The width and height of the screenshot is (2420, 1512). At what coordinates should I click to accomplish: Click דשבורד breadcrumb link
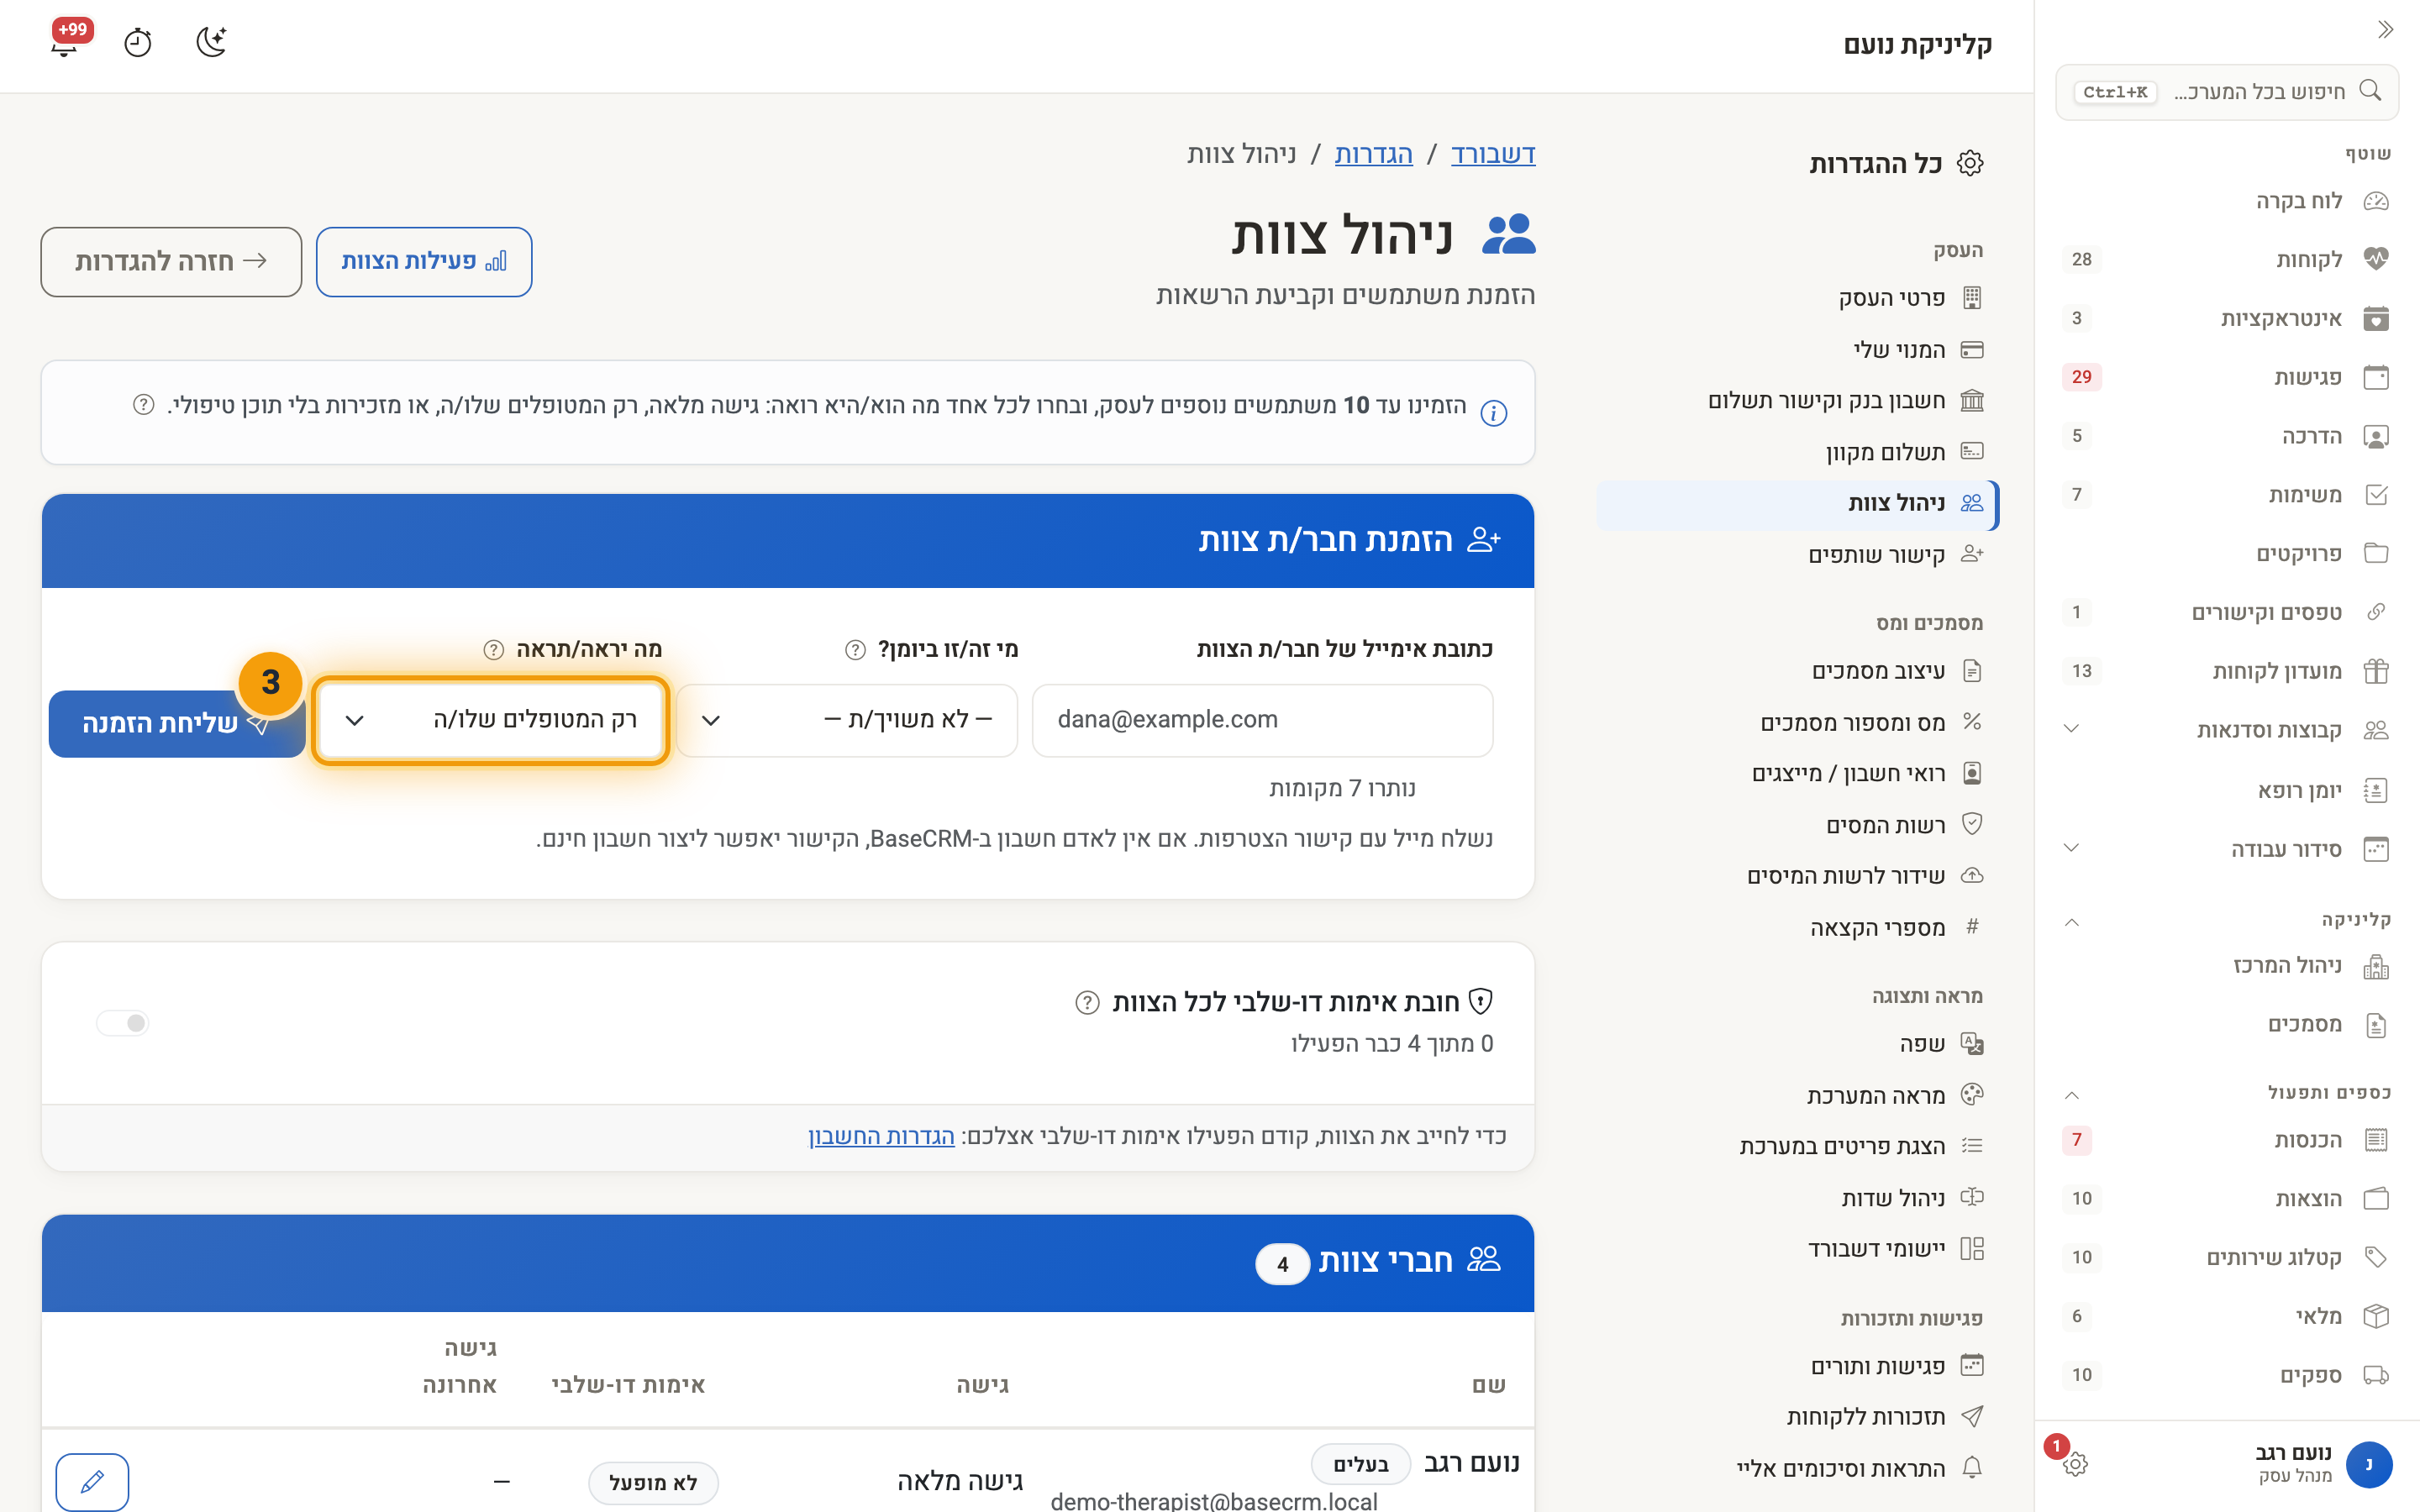tap(1493, 154)
